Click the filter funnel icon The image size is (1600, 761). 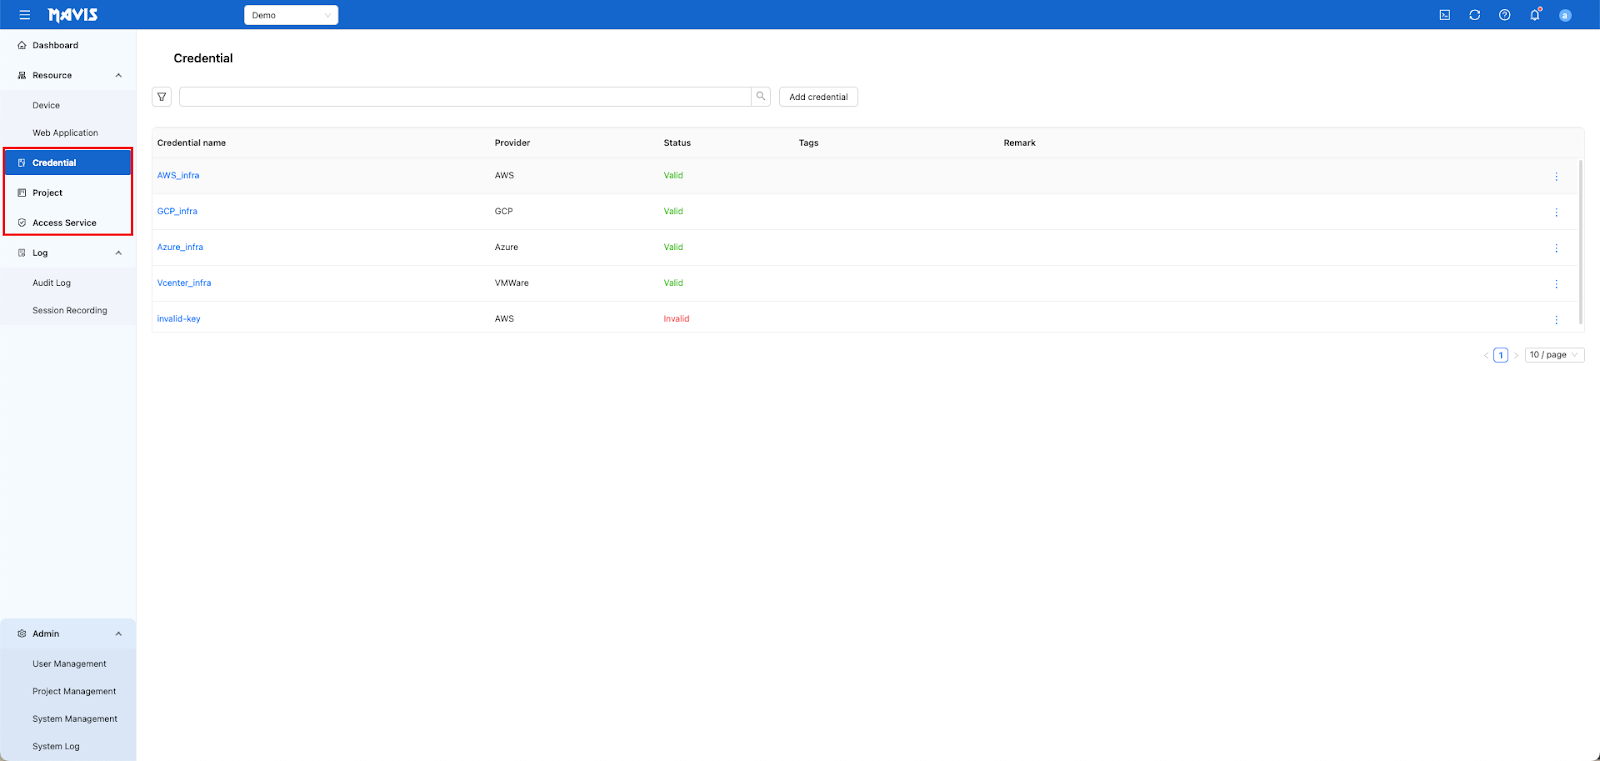pyautogui.click(x=162, y=97)
